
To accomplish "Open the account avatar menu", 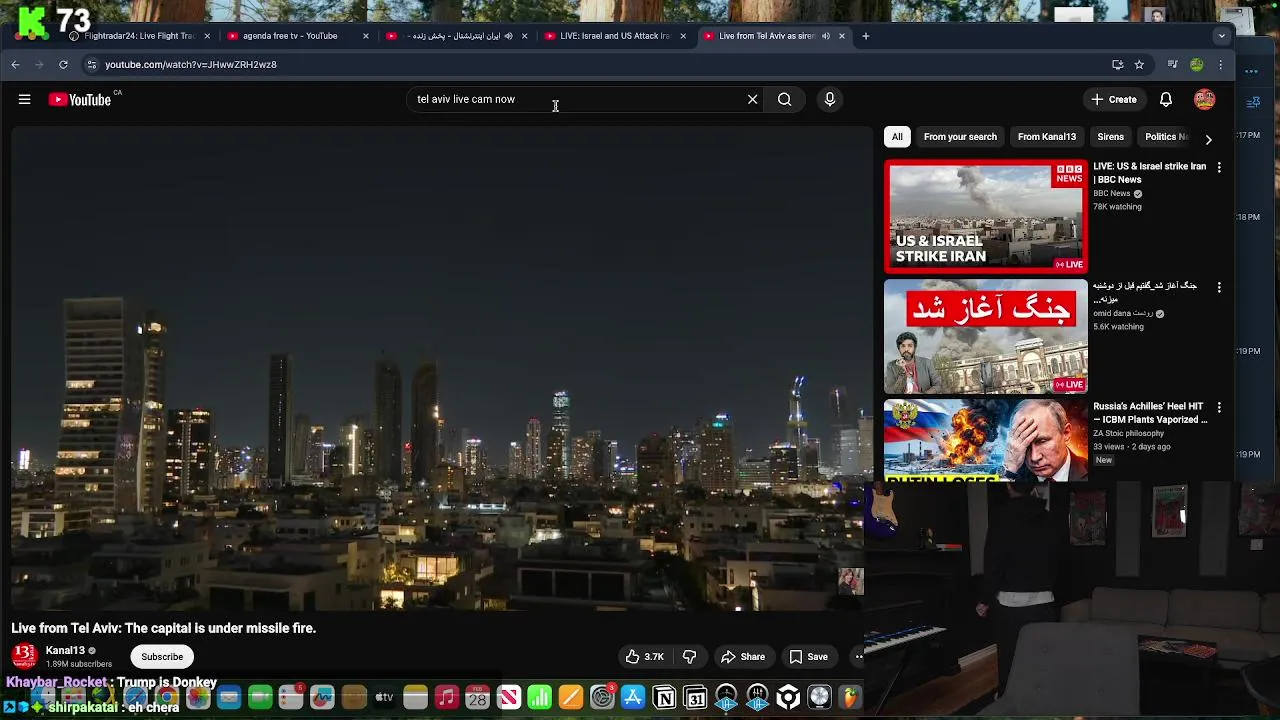I will [x=1204, y=99].
